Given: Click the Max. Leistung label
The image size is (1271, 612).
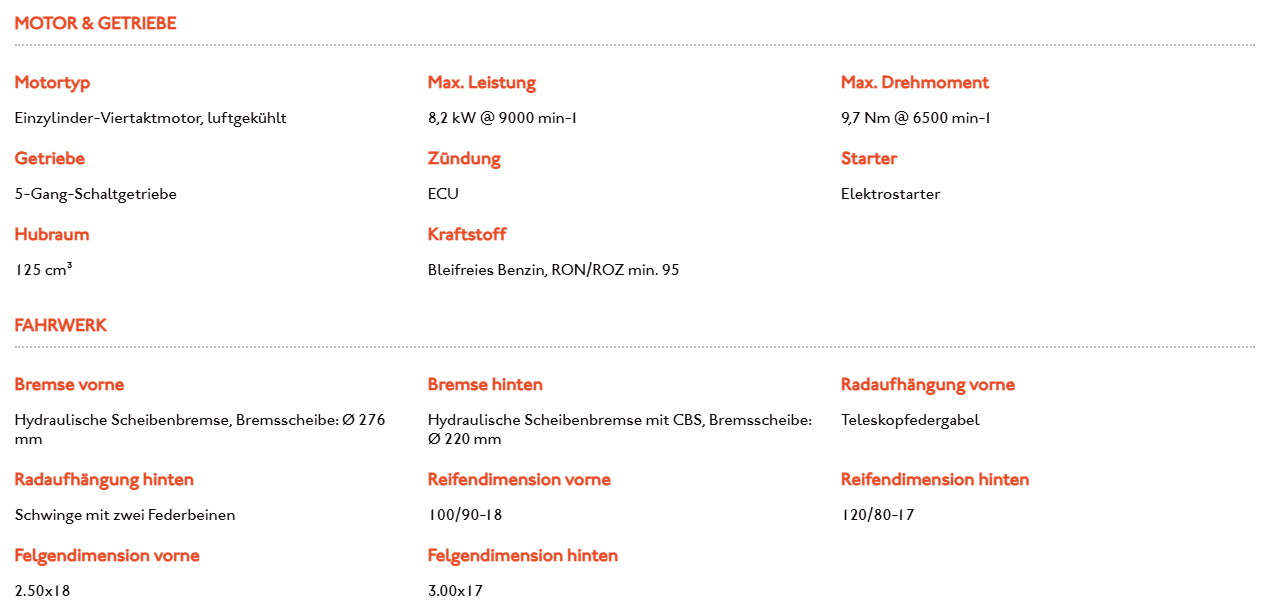Looking at the screenshot, I should [481, 82].
